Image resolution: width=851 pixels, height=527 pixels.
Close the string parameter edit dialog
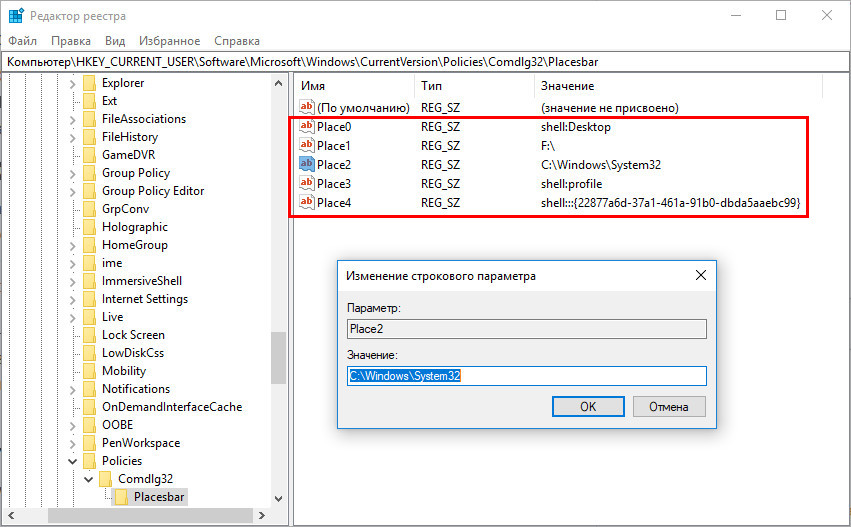(x=701, y=275)
